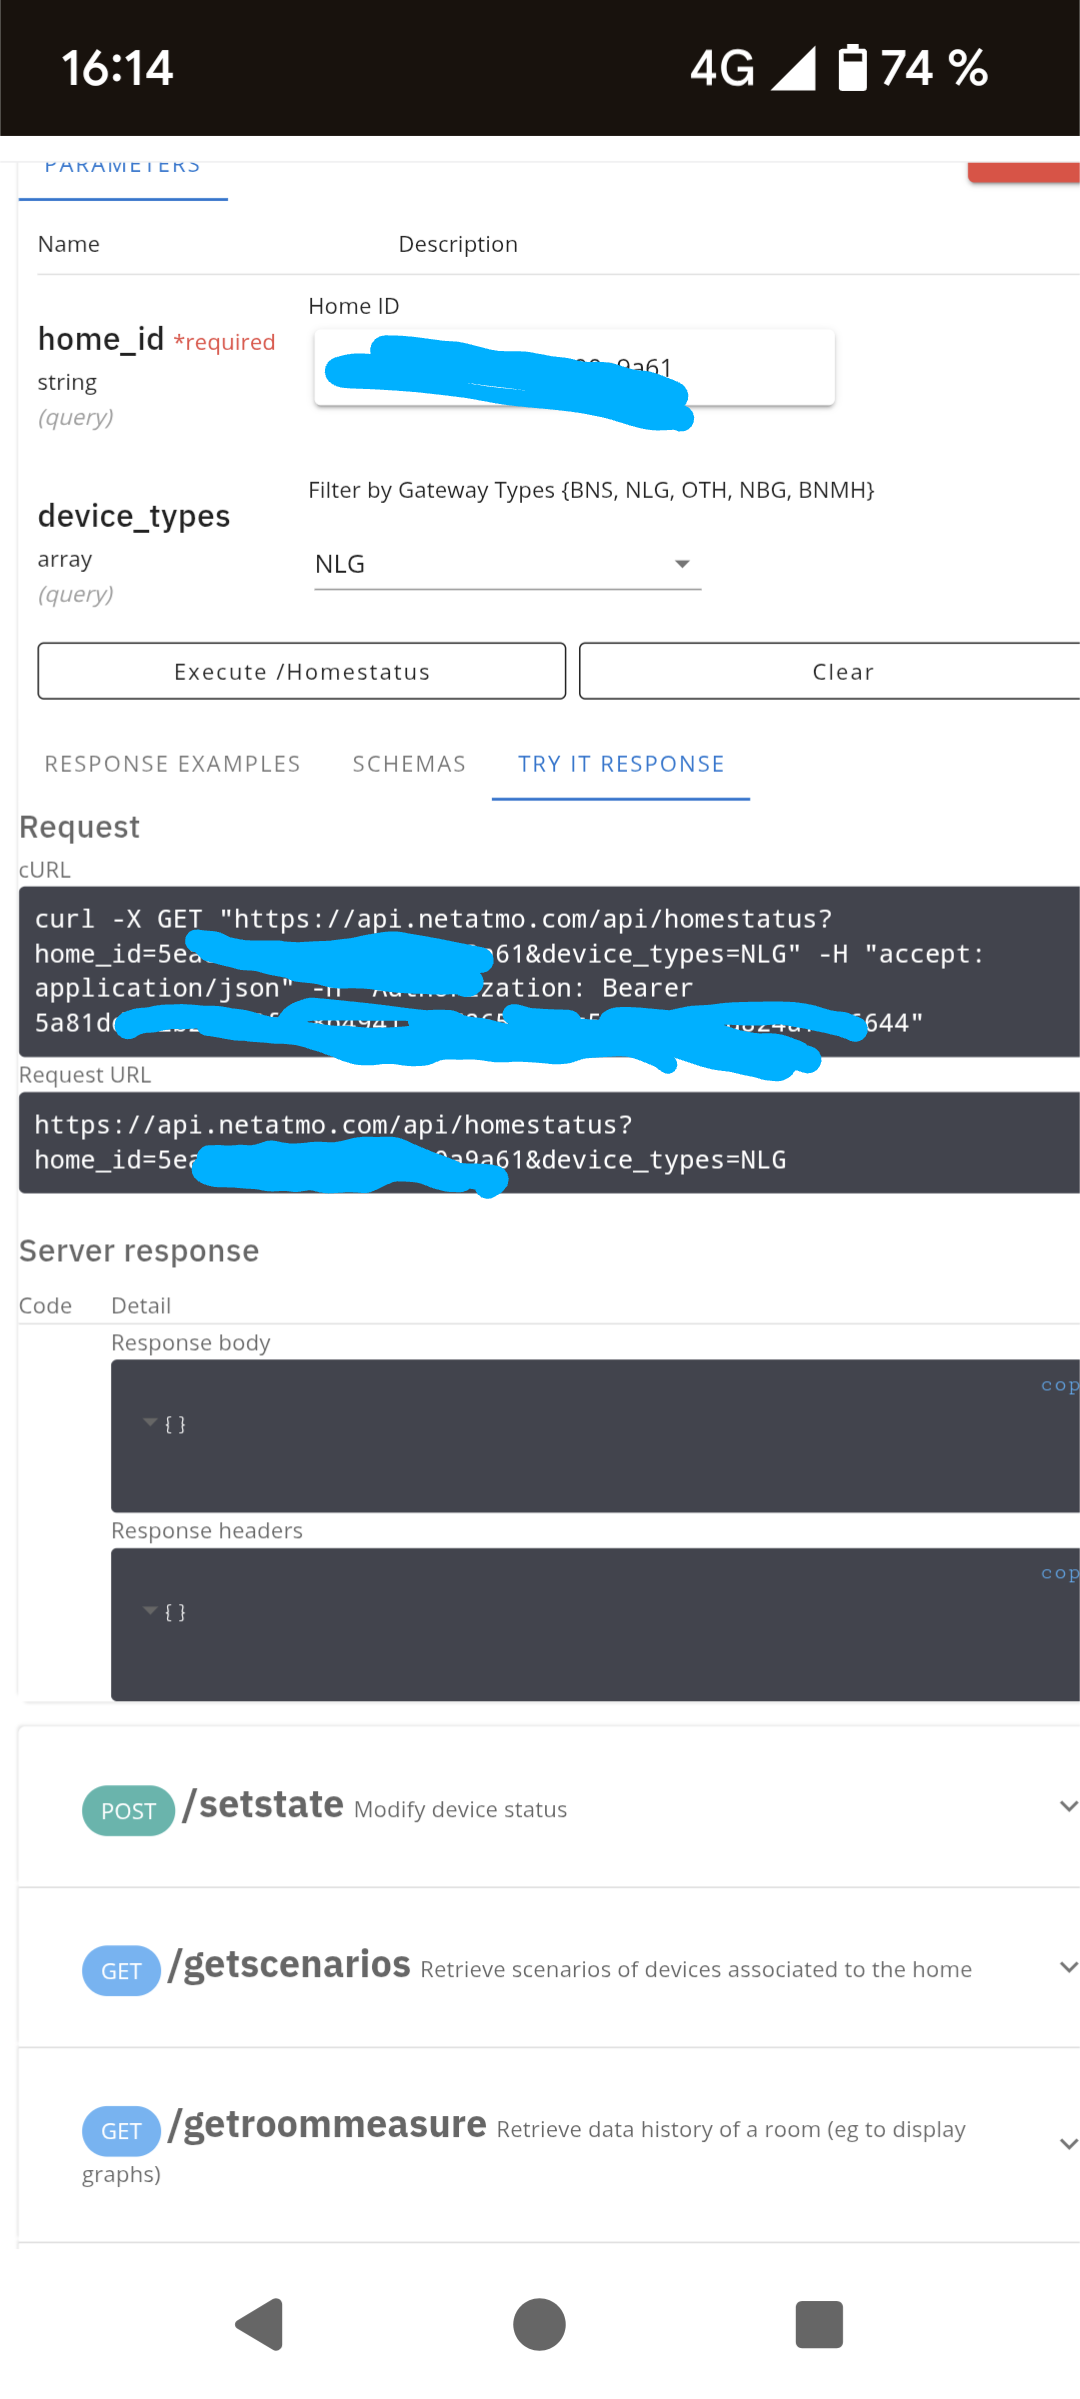1080x2399 pixels.
Task: Tap the Android back navigation button
Action: click(x=260, y=2324)
